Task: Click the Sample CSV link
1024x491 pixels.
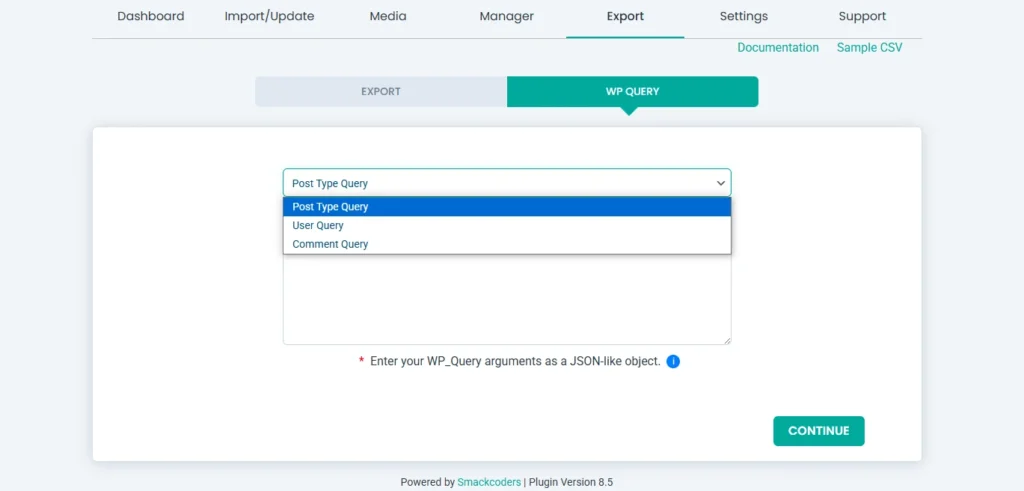Action: click(x=869, y=48)
